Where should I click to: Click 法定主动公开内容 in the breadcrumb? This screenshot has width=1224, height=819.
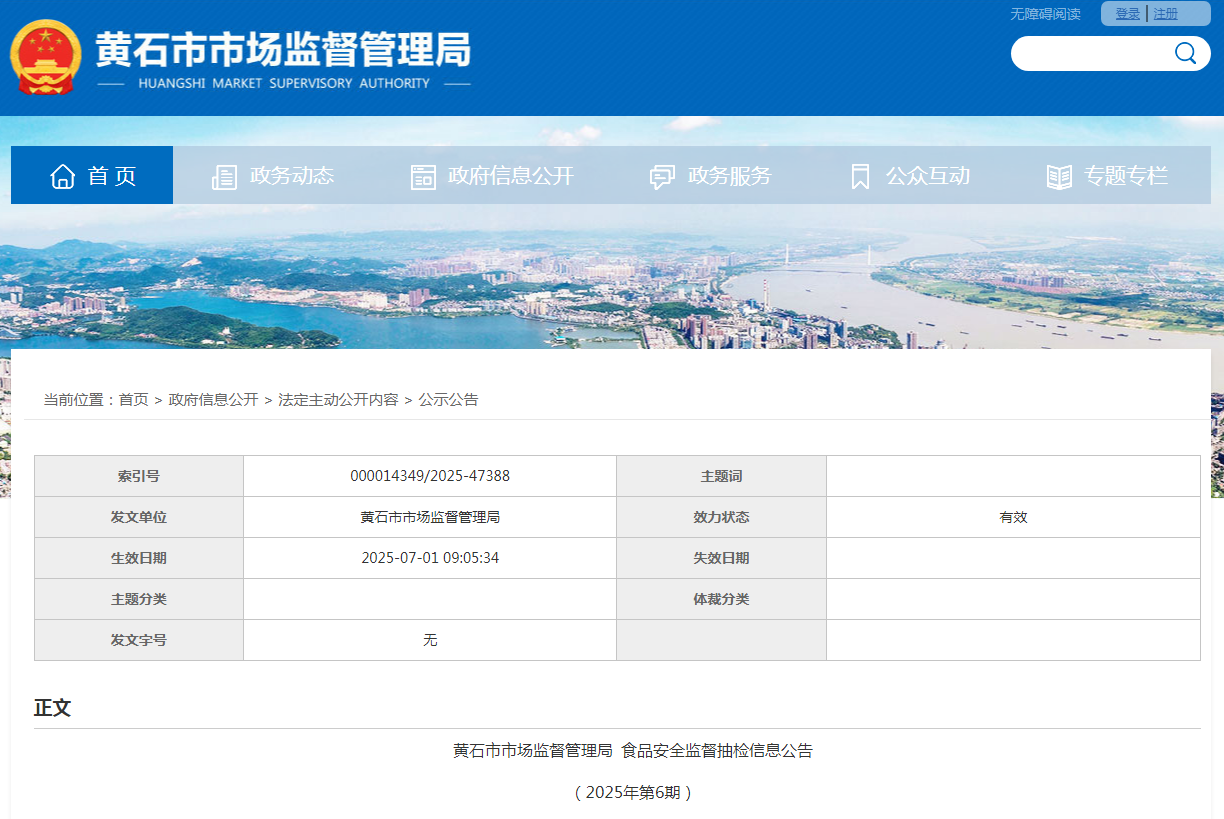(339, 399)
